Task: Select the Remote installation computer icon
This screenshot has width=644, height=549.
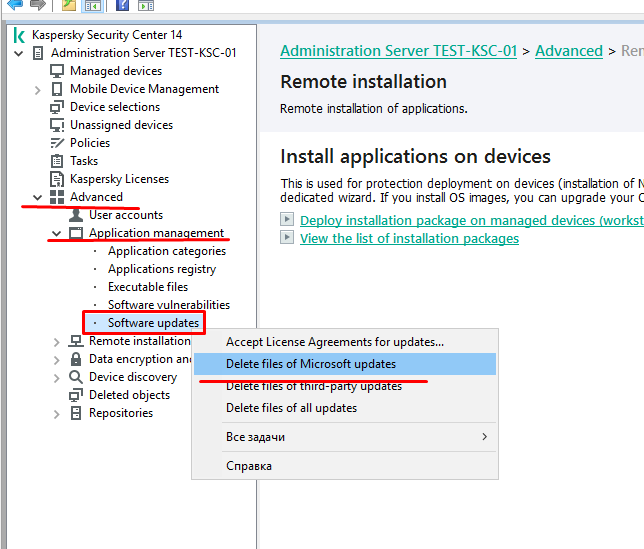Action: tap(76, 341)
